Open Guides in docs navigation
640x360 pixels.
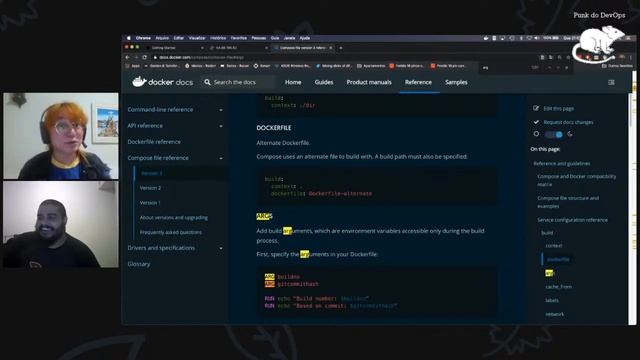(324, 82)
